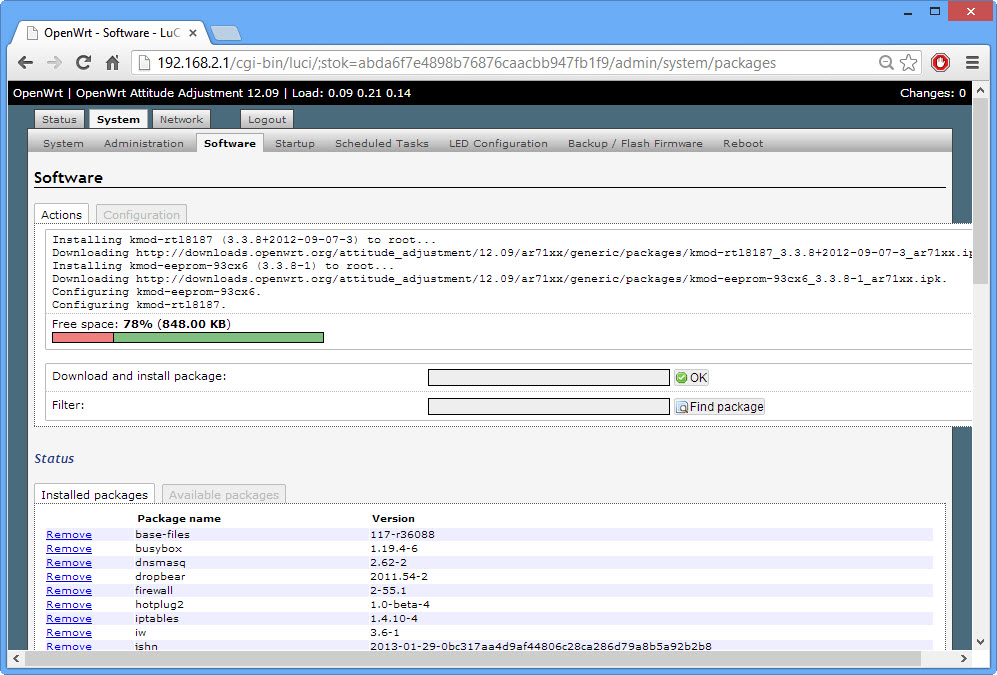The width and height of the screenshot is (997, 675).
Task: Click OK to install package
Action: tap(692, 378)
